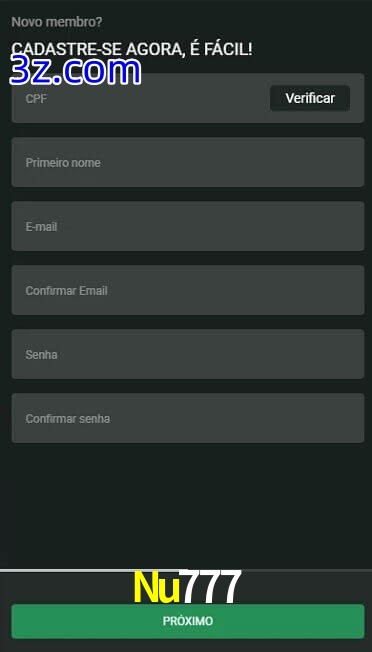Image resolution: width=372 pixels, height=652 pixels.
Task: Click the Senha password field
Action: point(188,354)
